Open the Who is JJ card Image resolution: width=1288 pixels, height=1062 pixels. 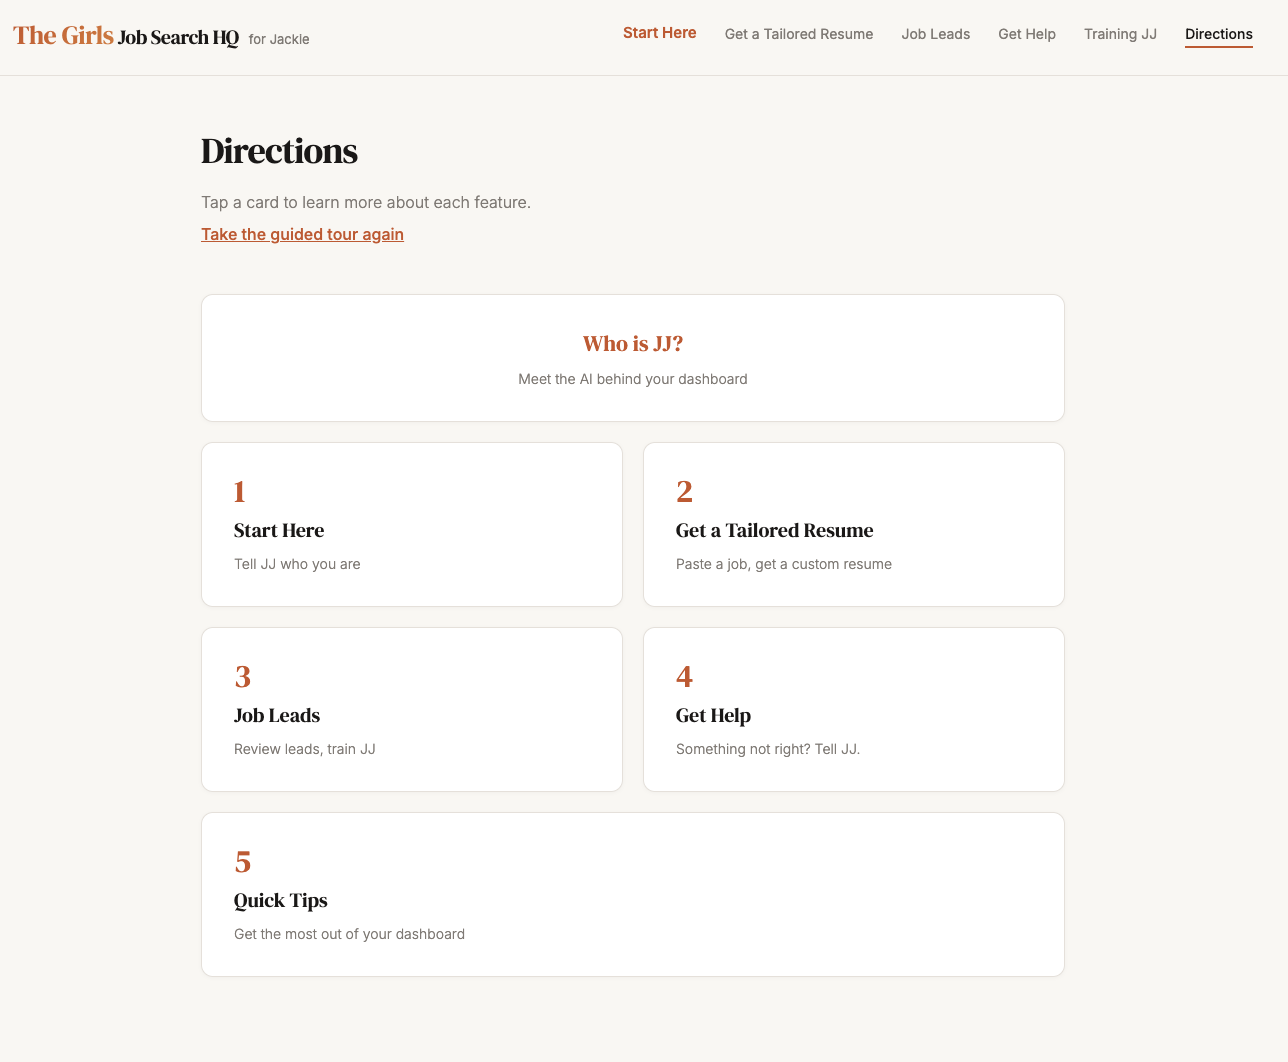coord(632,357)
